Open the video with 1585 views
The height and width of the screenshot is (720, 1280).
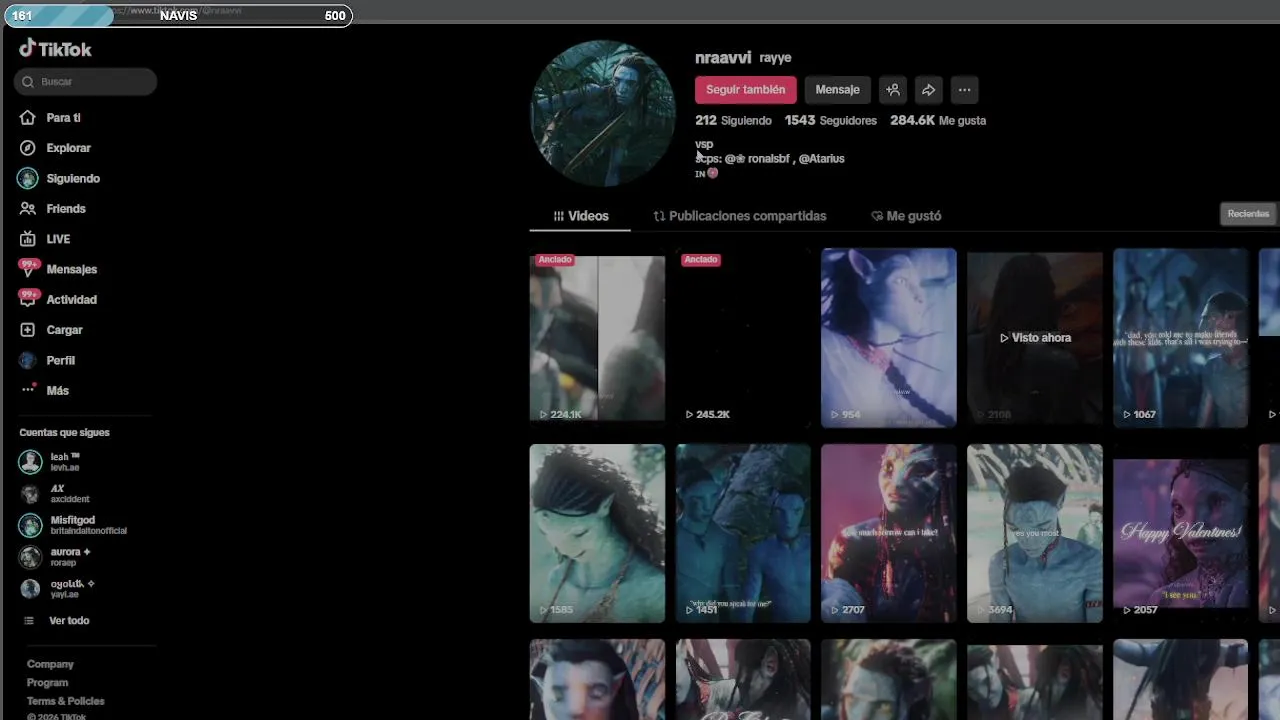(x=597, y=533)
